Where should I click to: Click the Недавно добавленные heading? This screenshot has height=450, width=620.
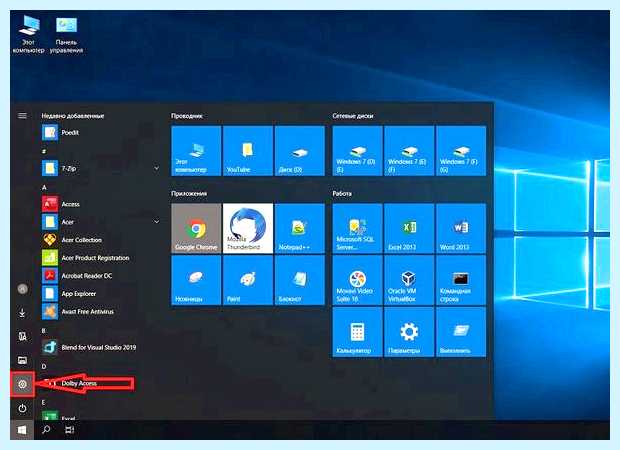[x=73, y=116]
